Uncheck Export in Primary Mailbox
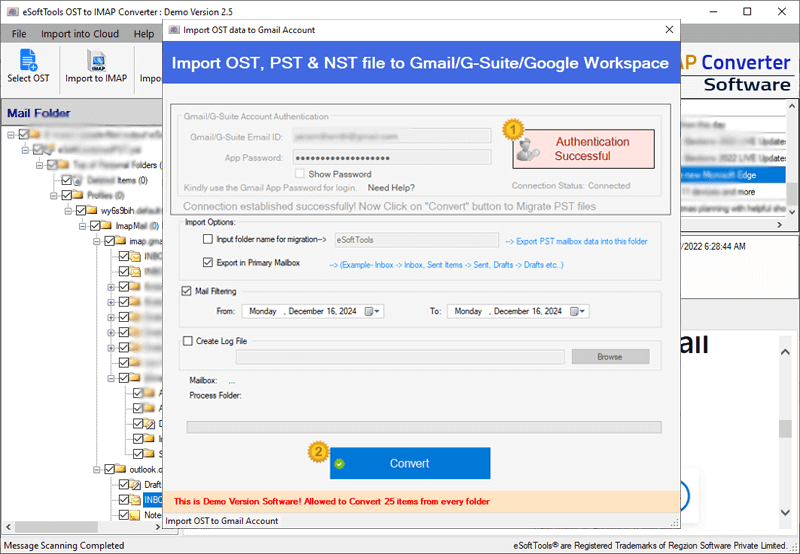800x554 pixels. pos(208,262)
